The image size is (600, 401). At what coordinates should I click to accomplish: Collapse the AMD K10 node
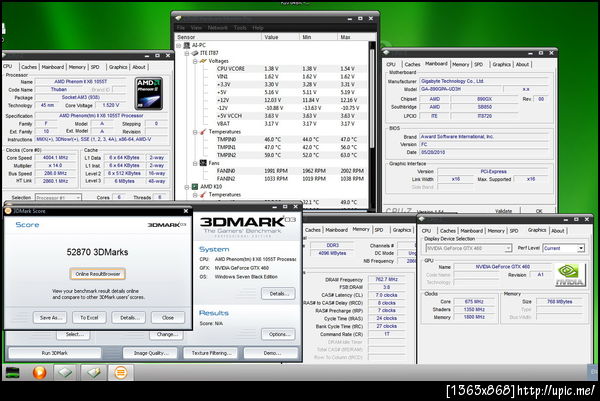[187, 187]
